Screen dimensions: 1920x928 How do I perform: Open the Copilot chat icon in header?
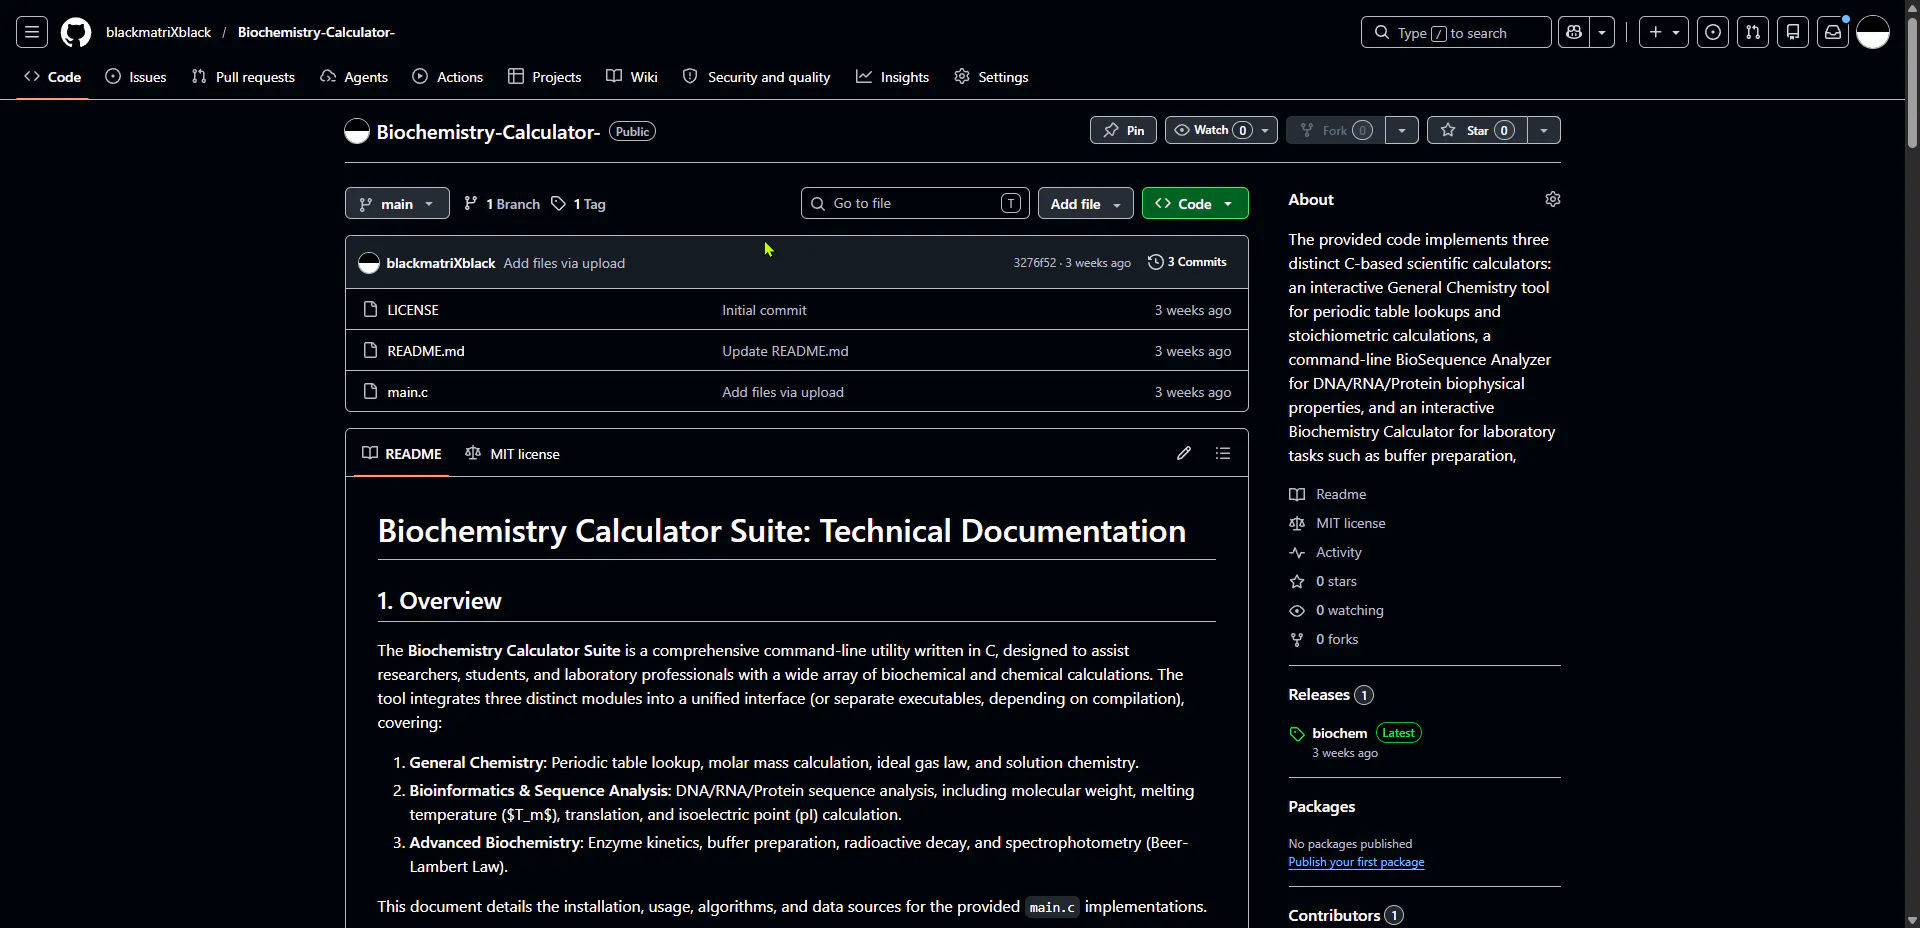(1574, 32)
